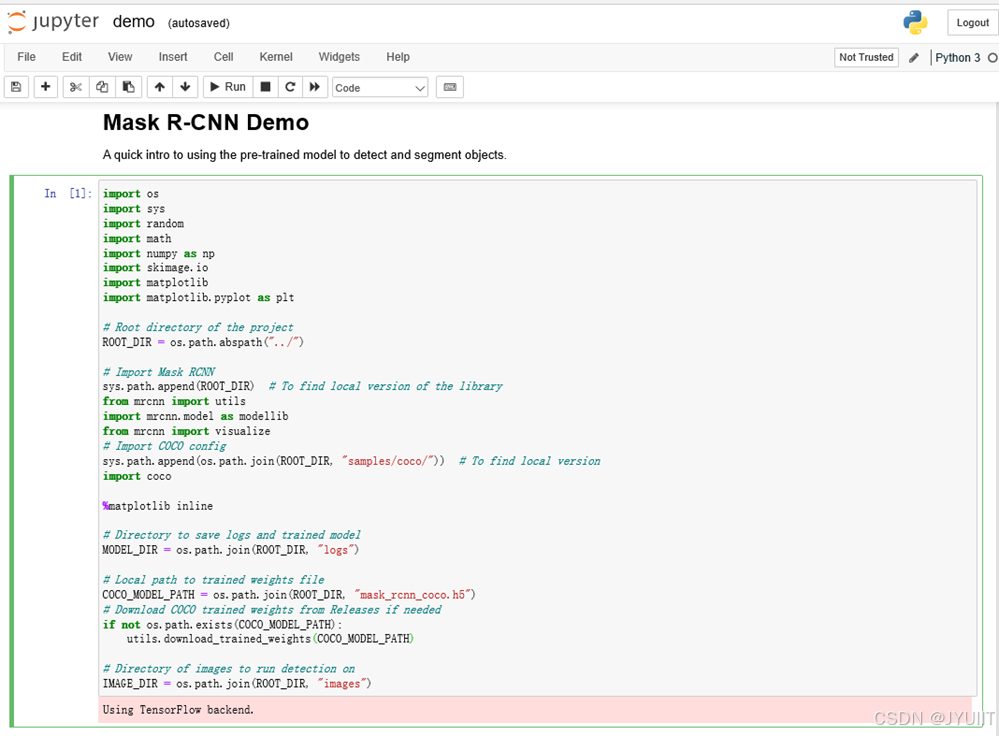
Task: Click the quick intro description paragraph
Action: pos(305,155)
